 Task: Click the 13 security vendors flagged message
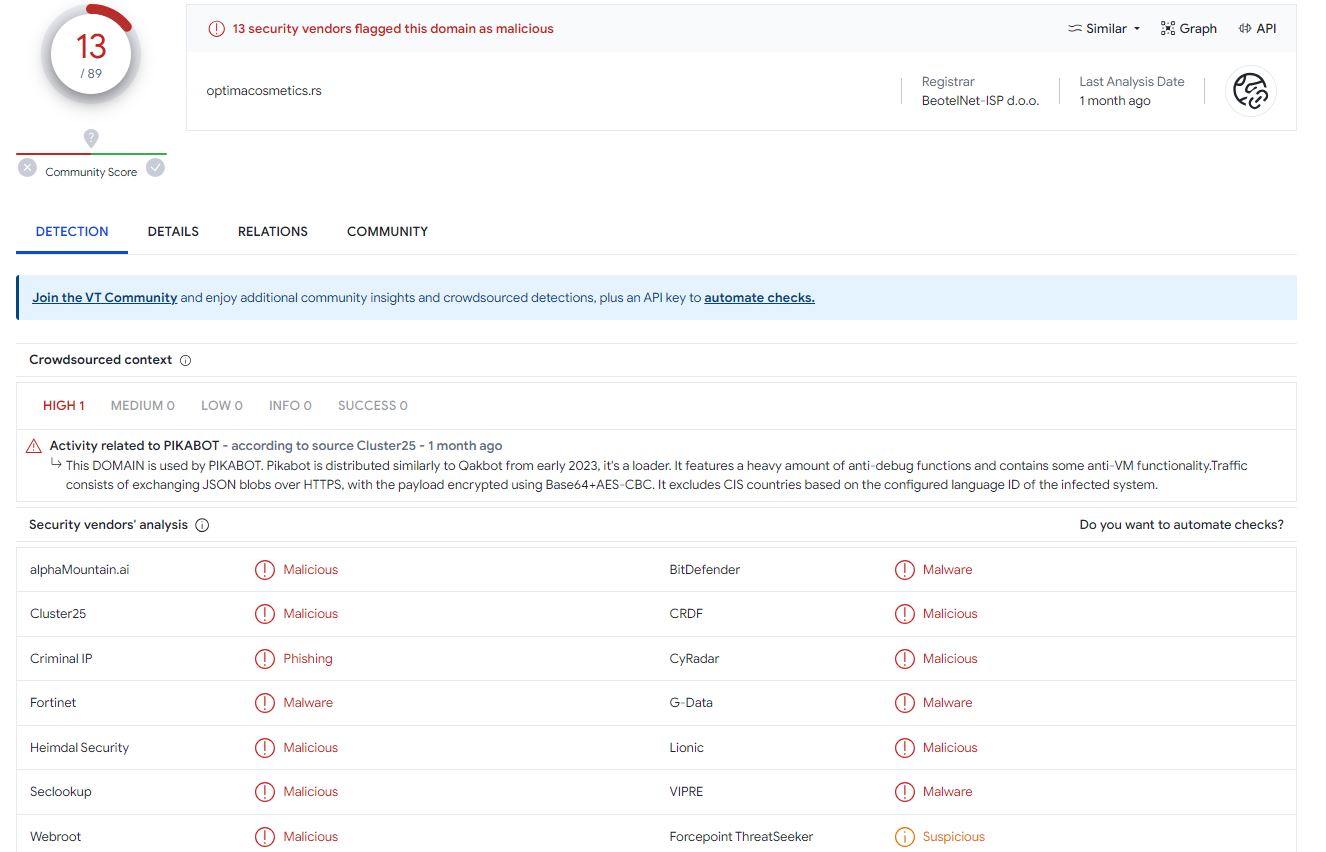click(393, 29)
